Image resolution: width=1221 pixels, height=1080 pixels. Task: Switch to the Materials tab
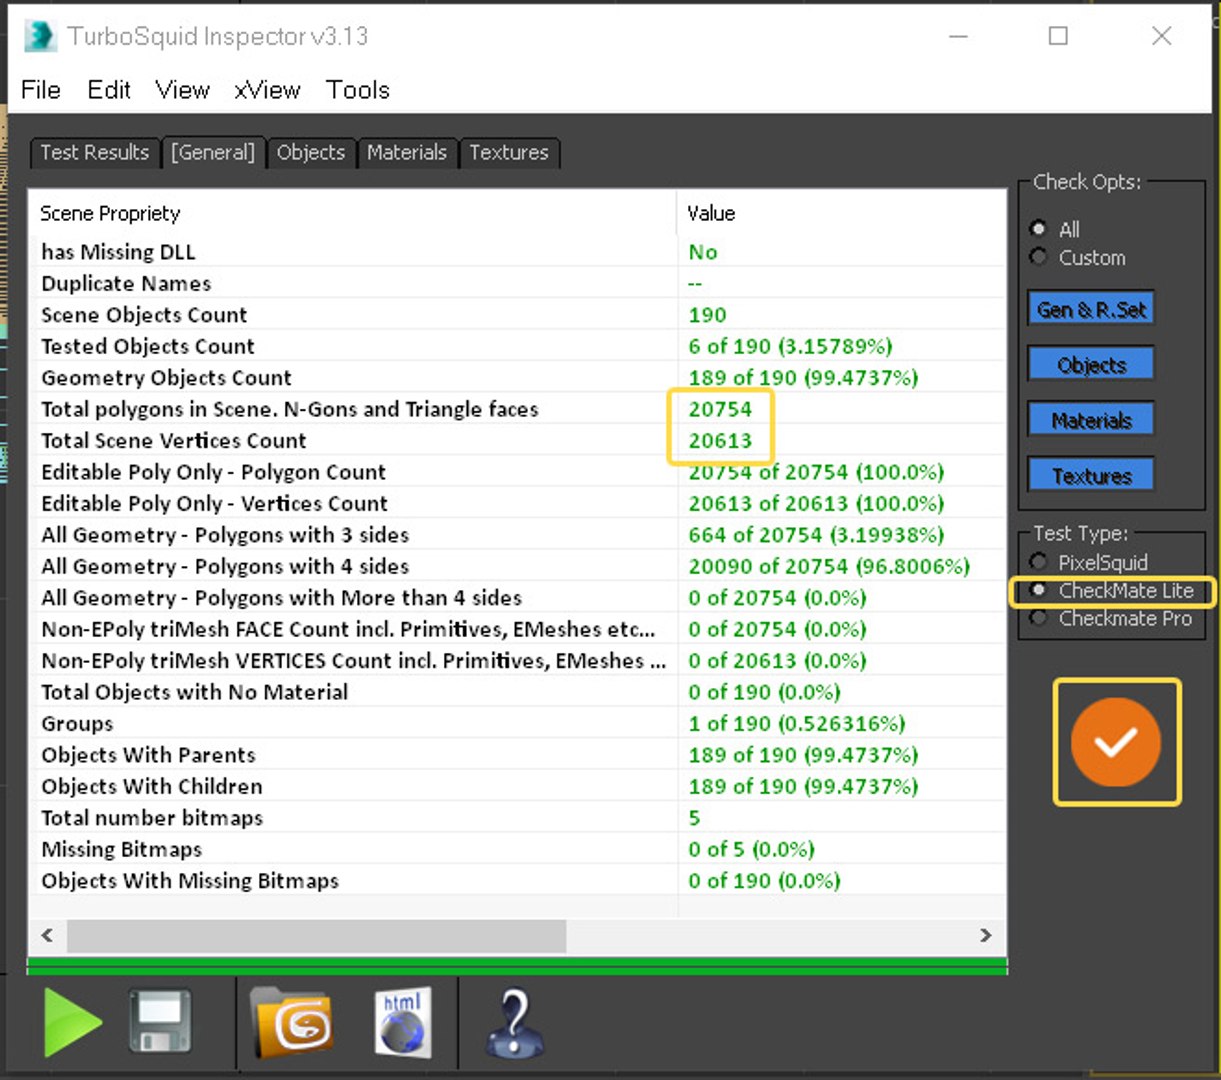407,153
